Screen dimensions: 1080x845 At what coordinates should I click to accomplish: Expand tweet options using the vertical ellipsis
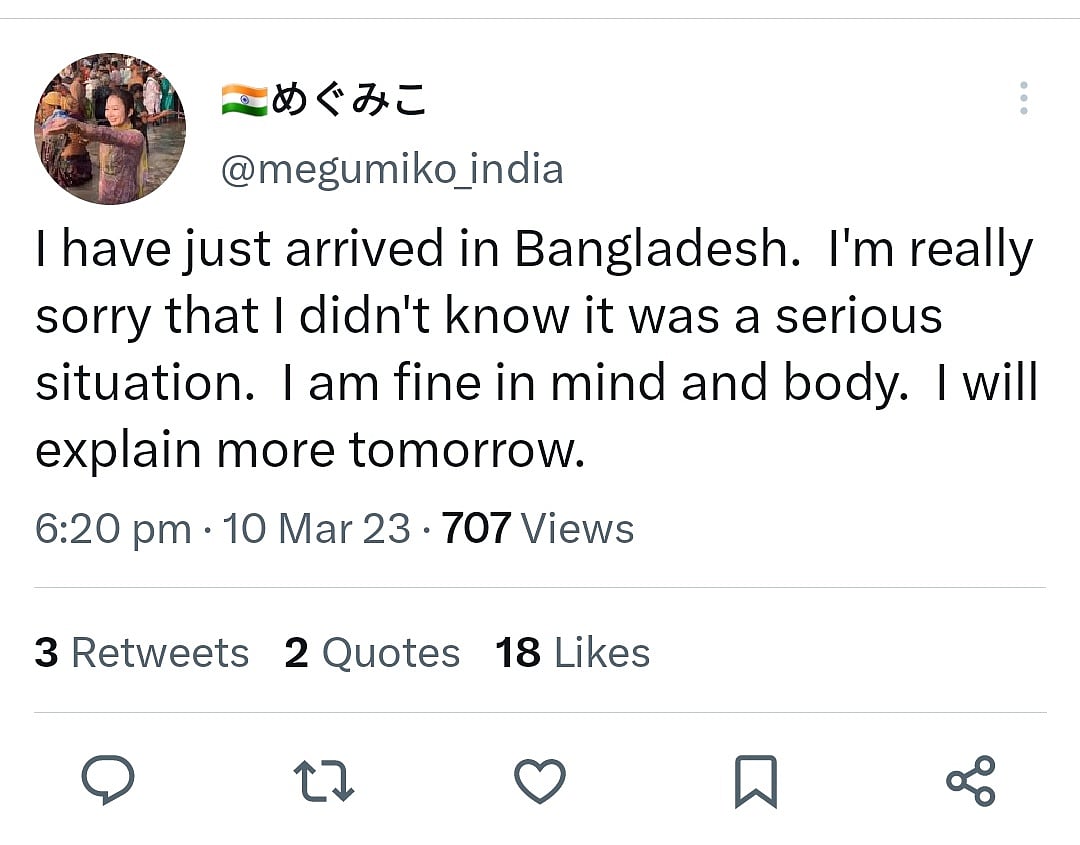pyautogui.click(x=1022, y=96)
